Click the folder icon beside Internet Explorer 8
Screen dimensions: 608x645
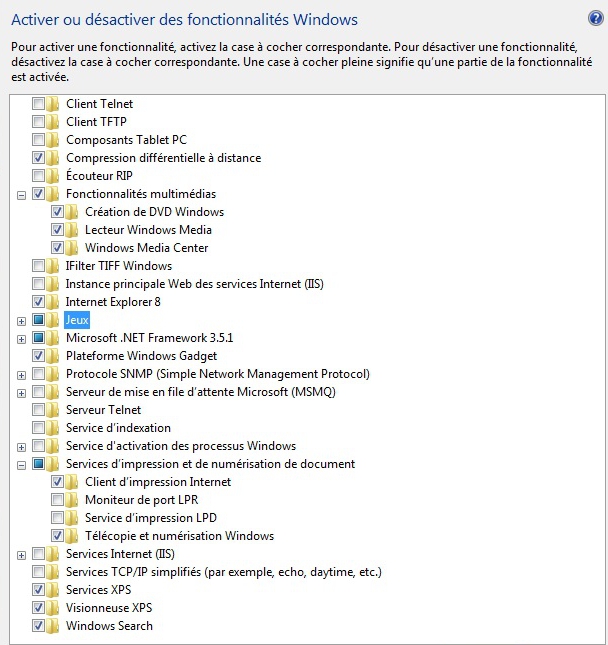[x=53, y=302]
